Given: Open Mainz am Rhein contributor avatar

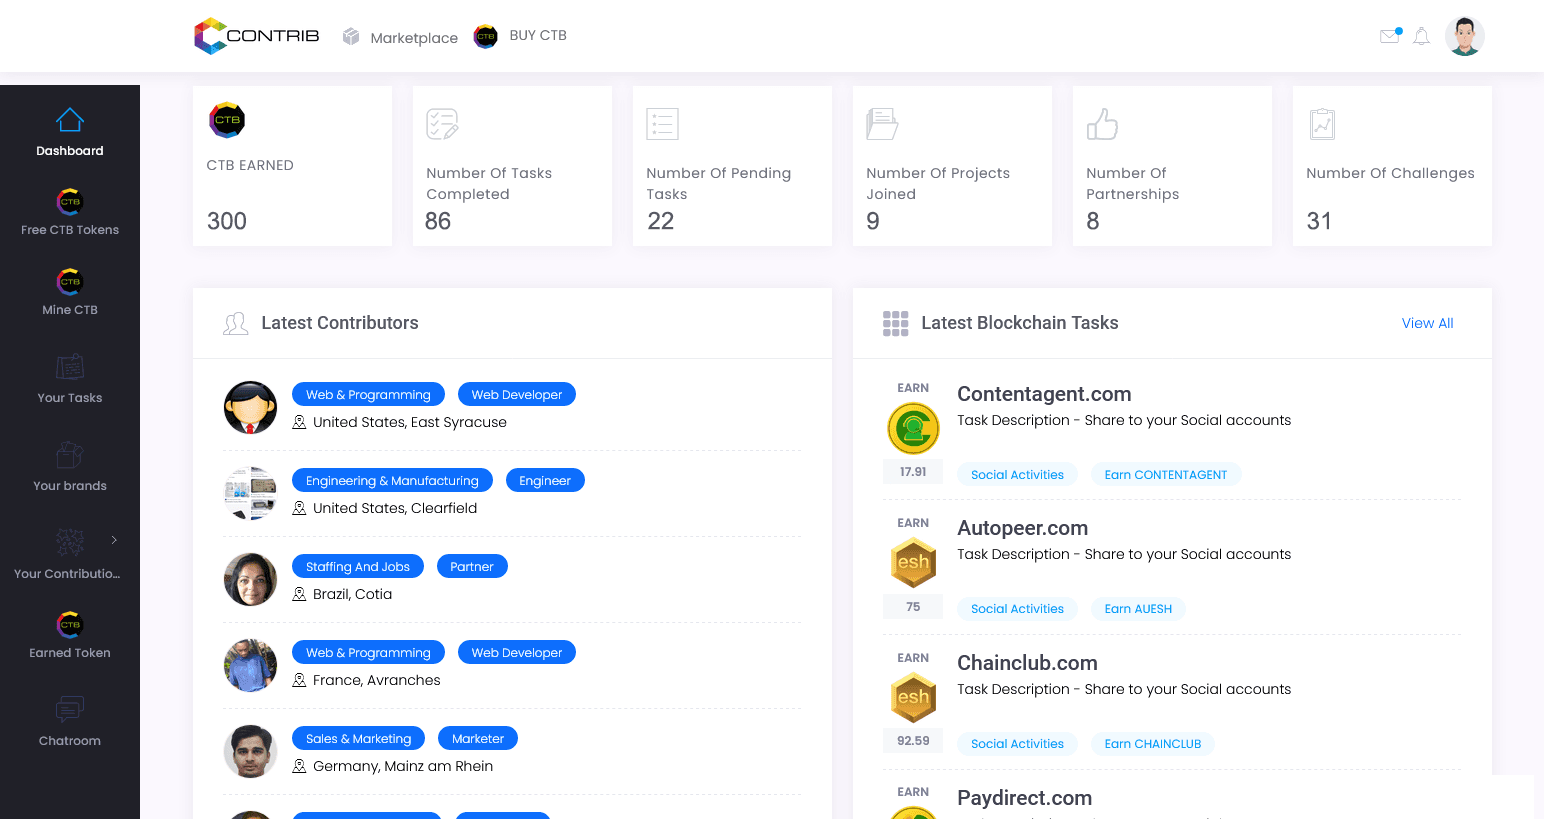Looking at the screenshot, I should click(250, 752).
